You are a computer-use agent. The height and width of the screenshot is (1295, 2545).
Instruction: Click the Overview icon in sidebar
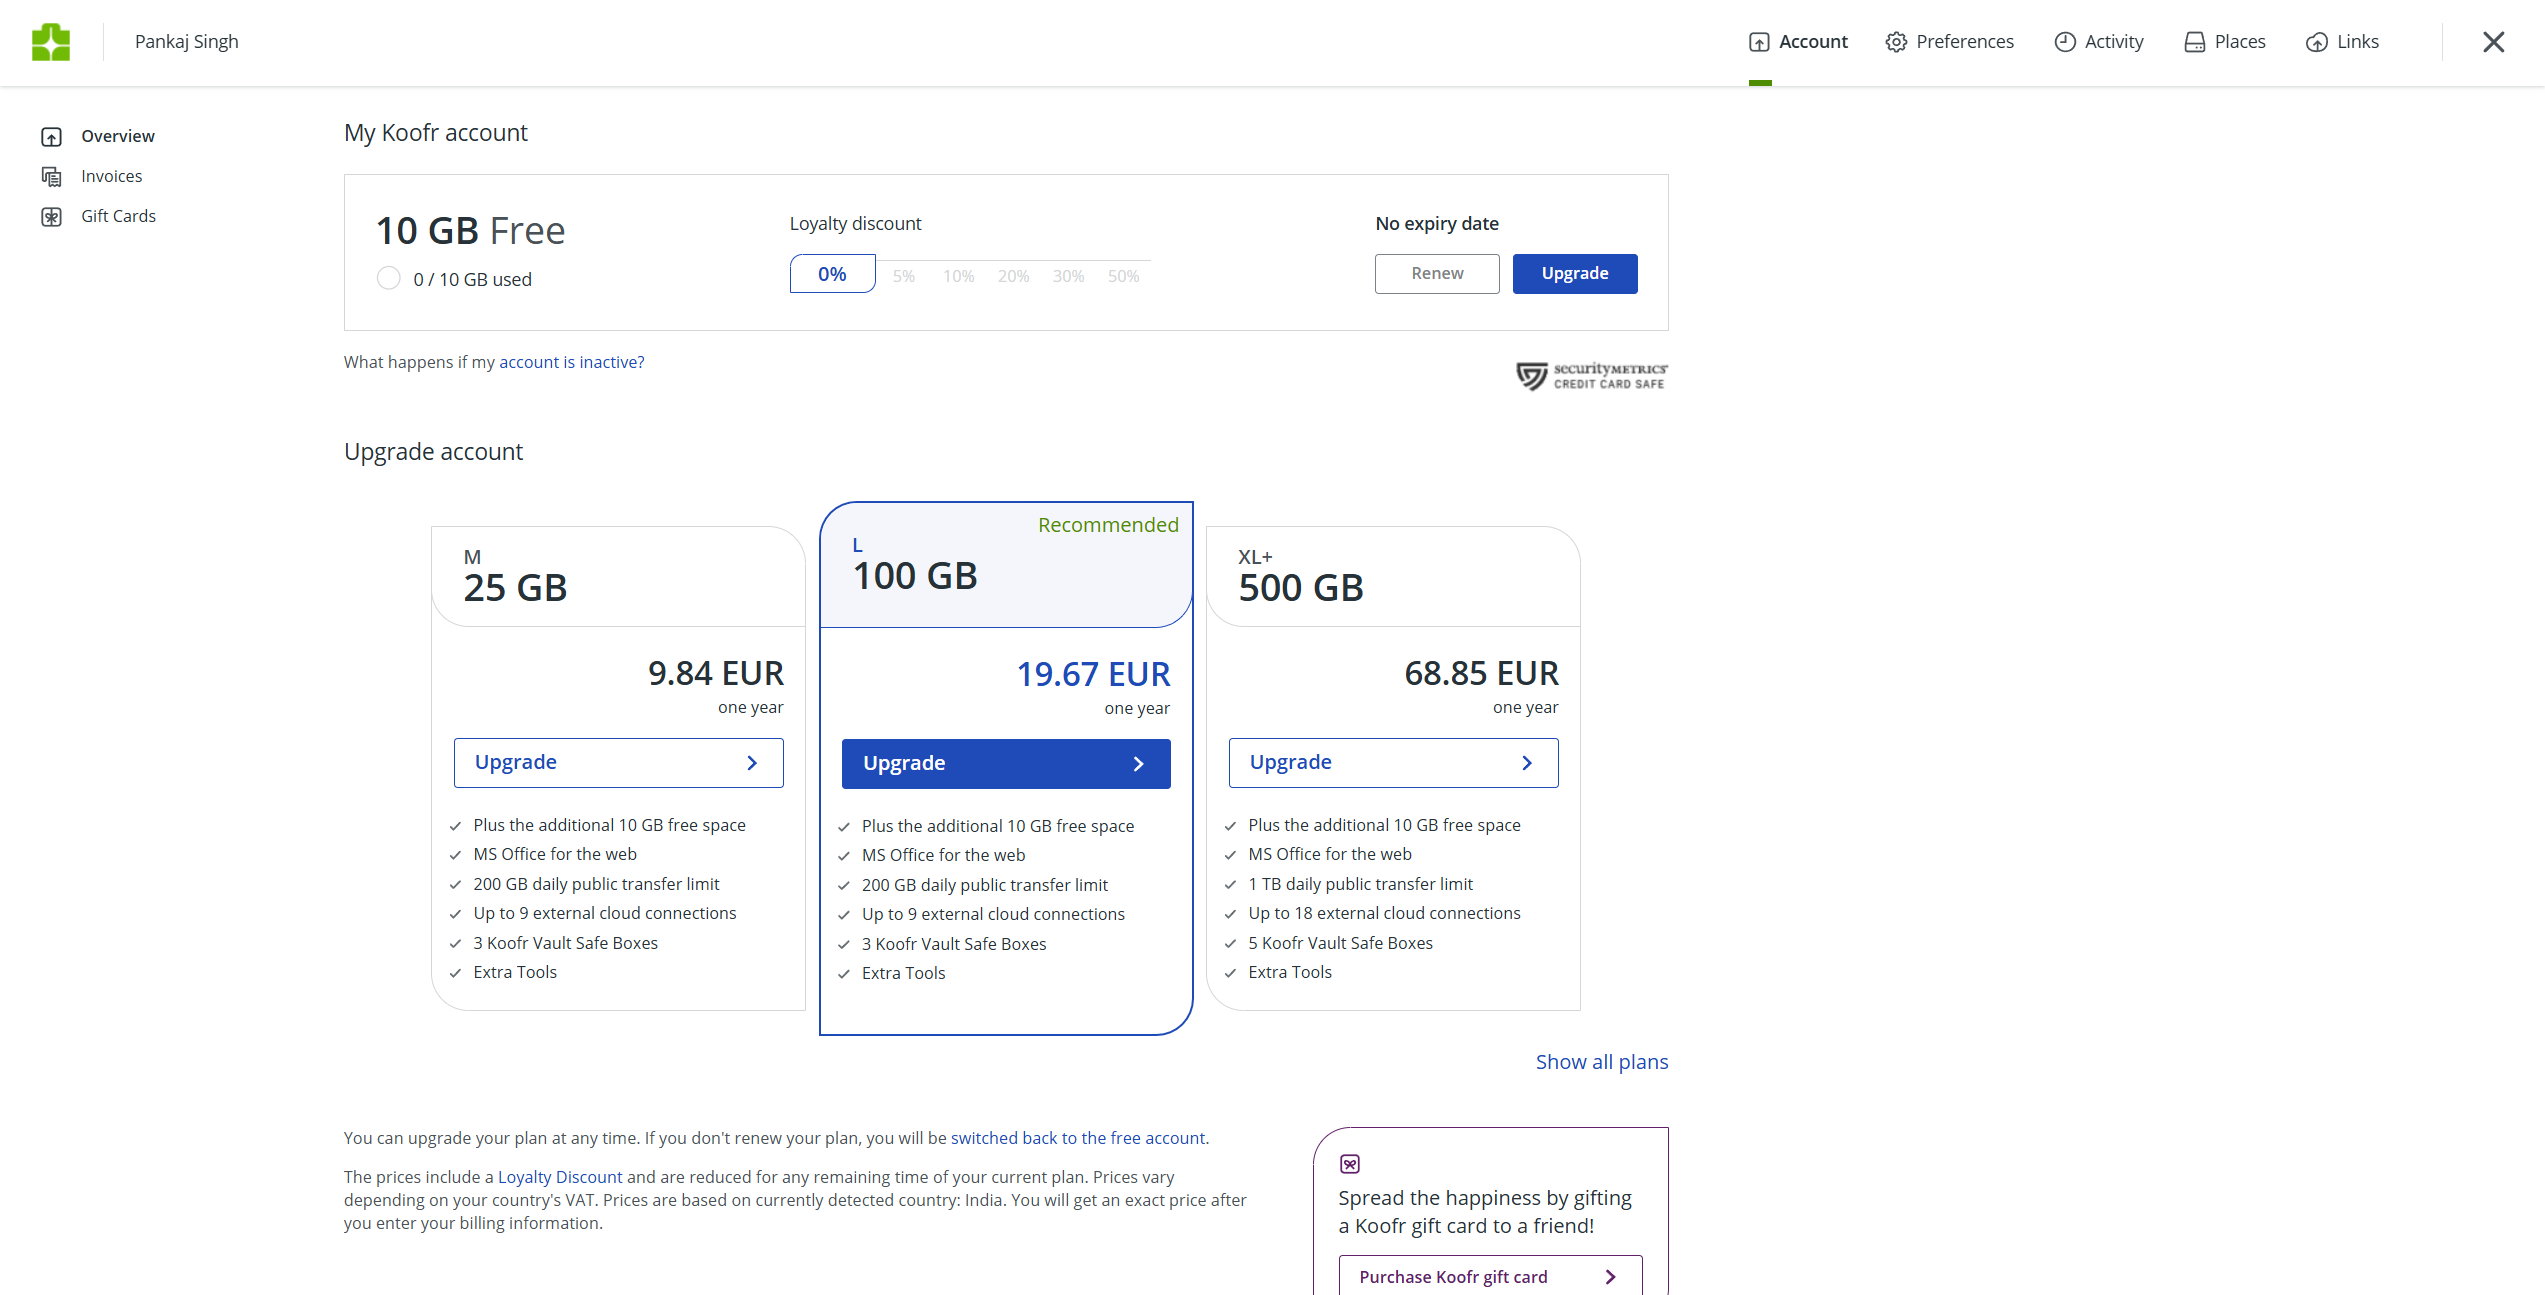(x=50, y=136)
